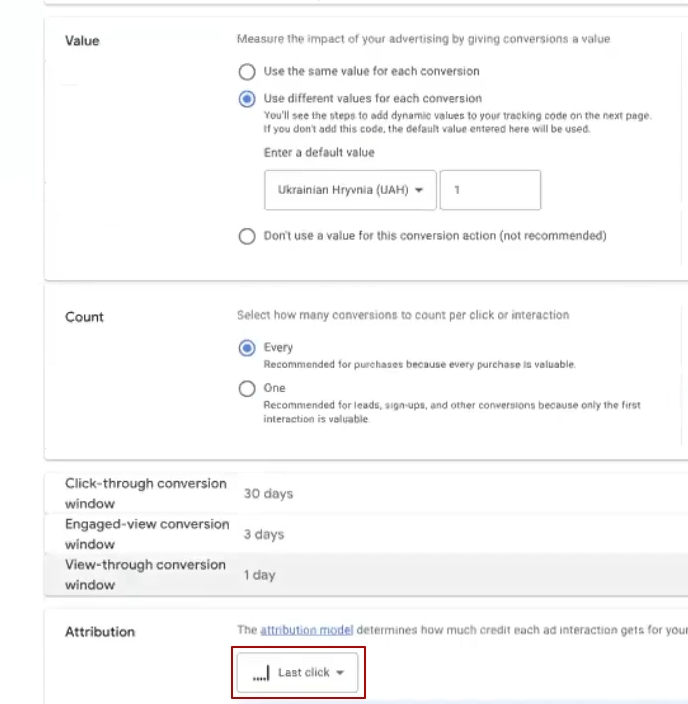Open the Ukrainian Hryvnia (UAH) currency dropdown

coord(350,190)
